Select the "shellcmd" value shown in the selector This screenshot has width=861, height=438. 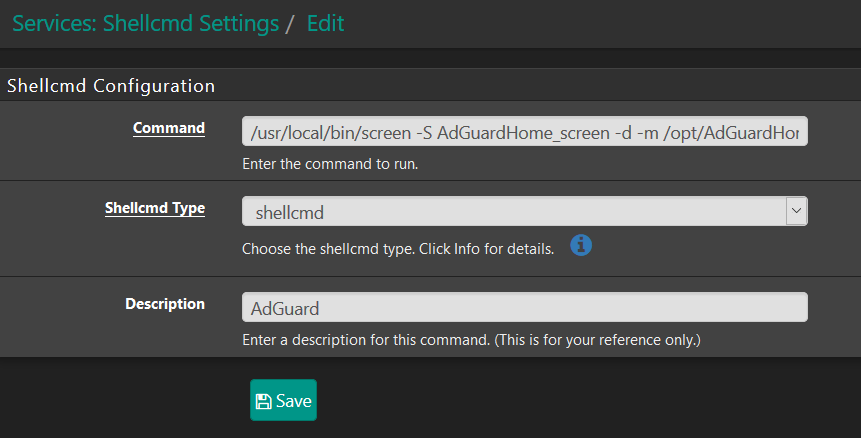(290, 212)
